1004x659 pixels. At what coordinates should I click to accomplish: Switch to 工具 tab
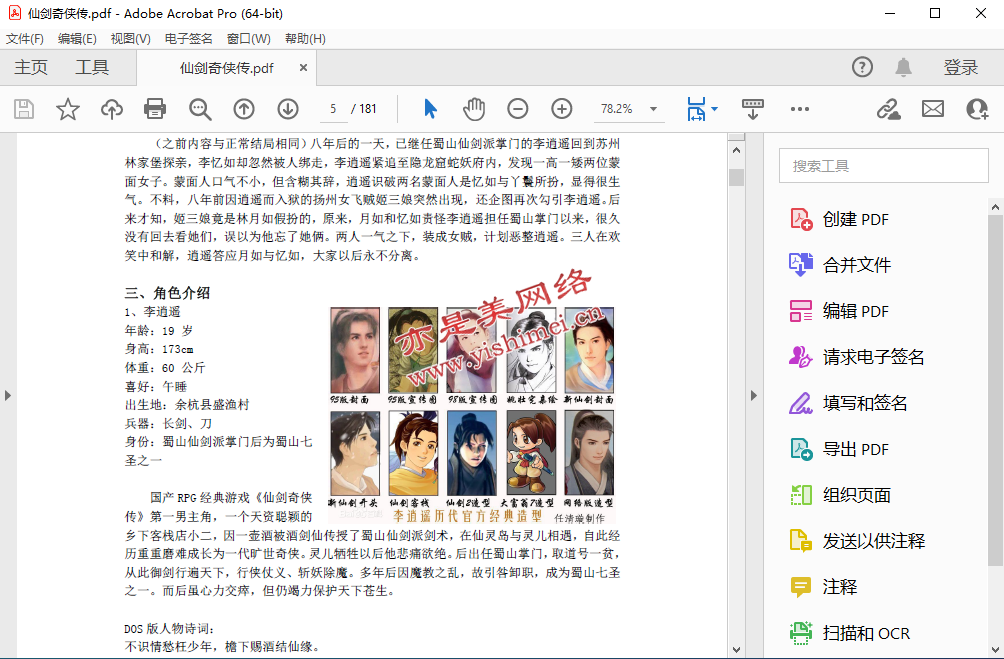[92, 67]
